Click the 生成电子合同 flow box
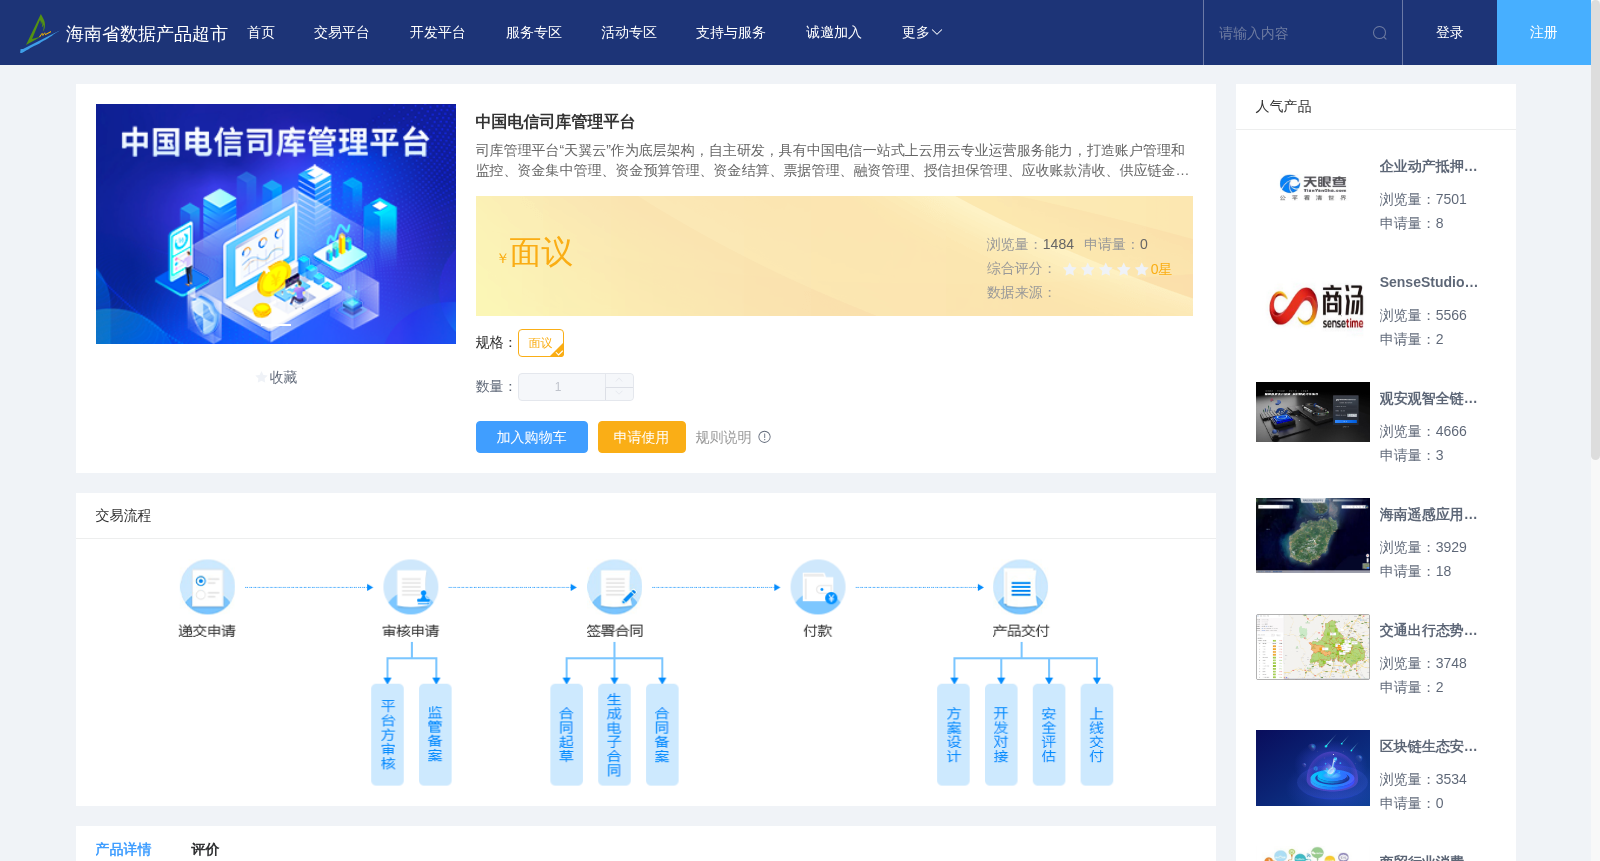 [614, 735]
